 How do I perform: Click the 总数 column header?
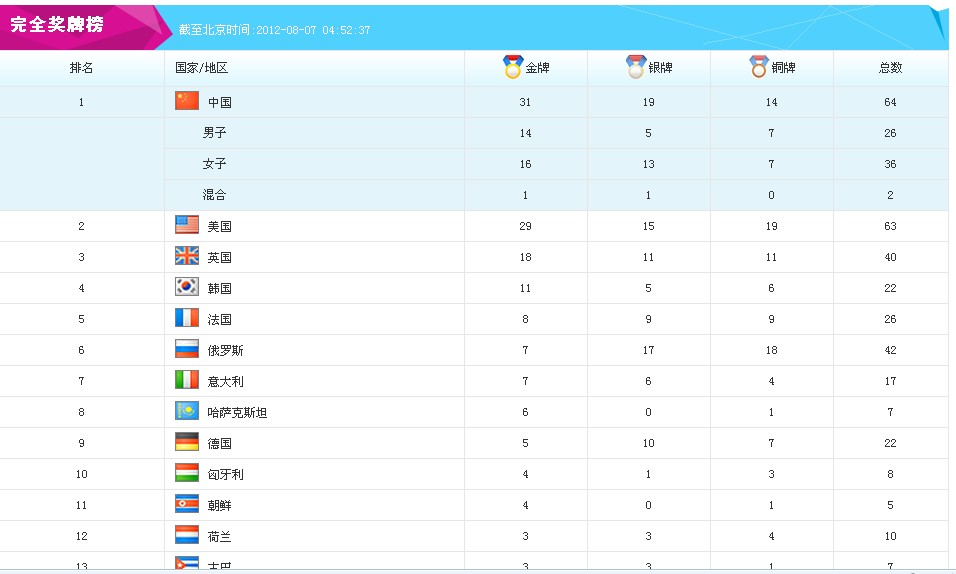pyautogui.click(x=890, y=68)
